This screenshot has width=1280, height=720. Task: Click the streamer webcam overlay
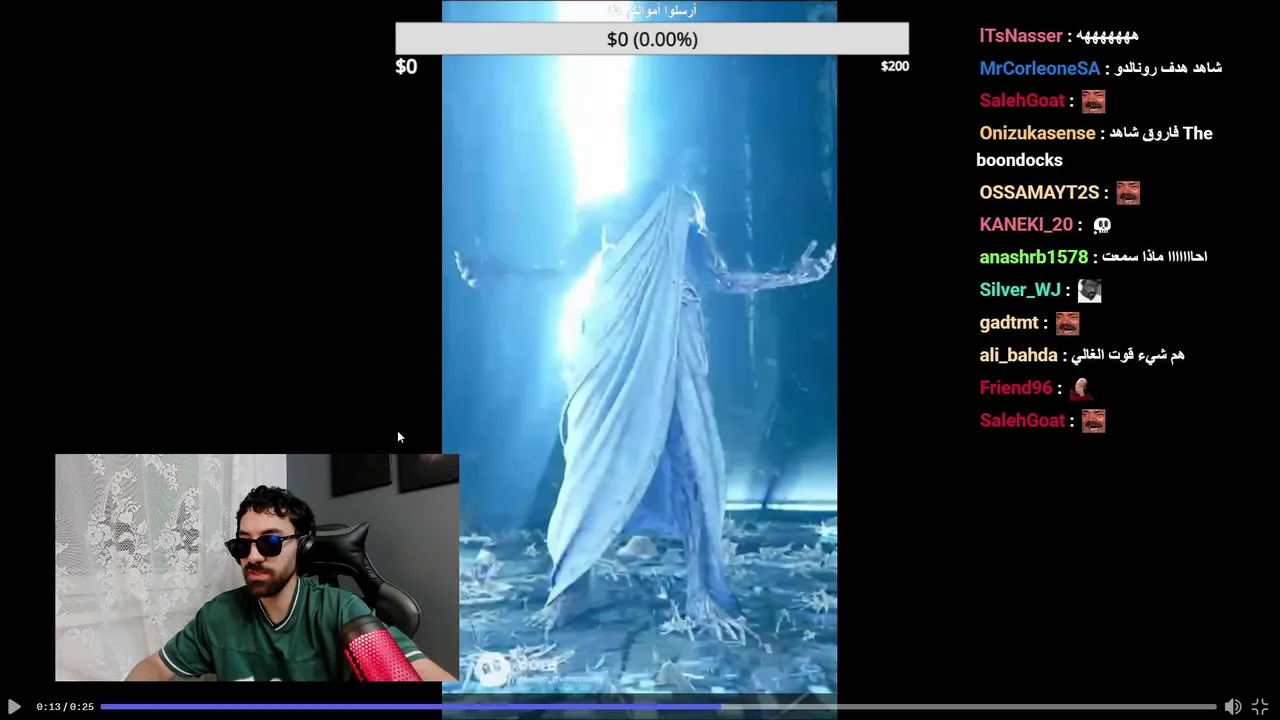[257, 568]
